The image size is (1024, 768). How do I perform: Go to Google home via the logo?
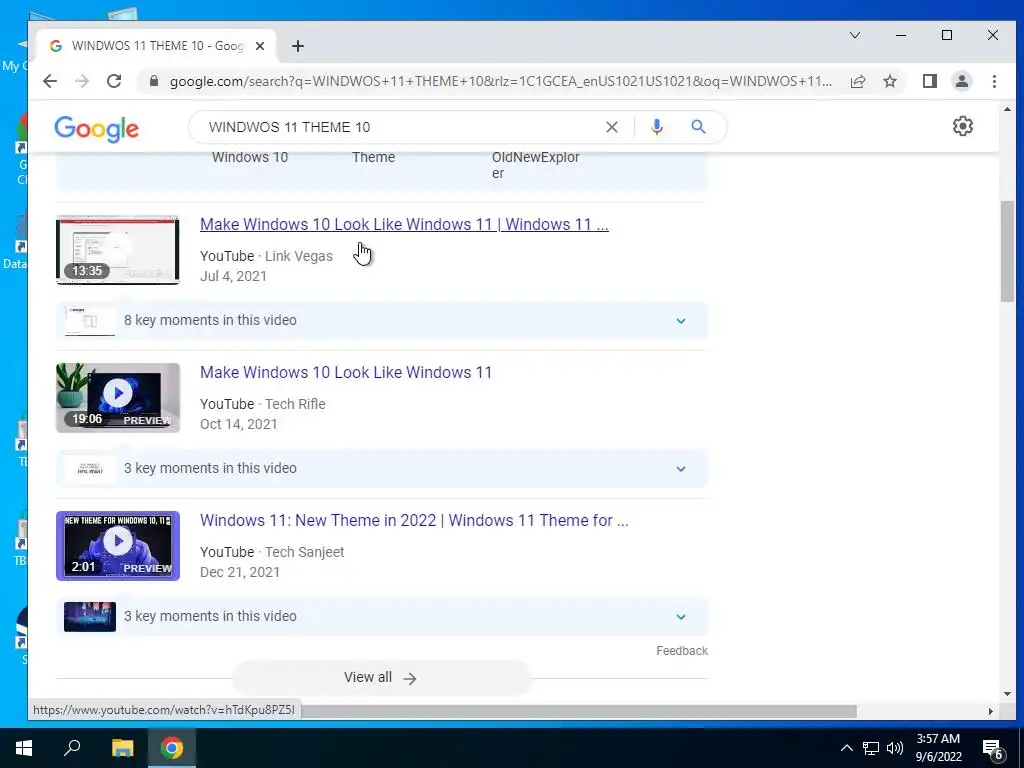97,129
